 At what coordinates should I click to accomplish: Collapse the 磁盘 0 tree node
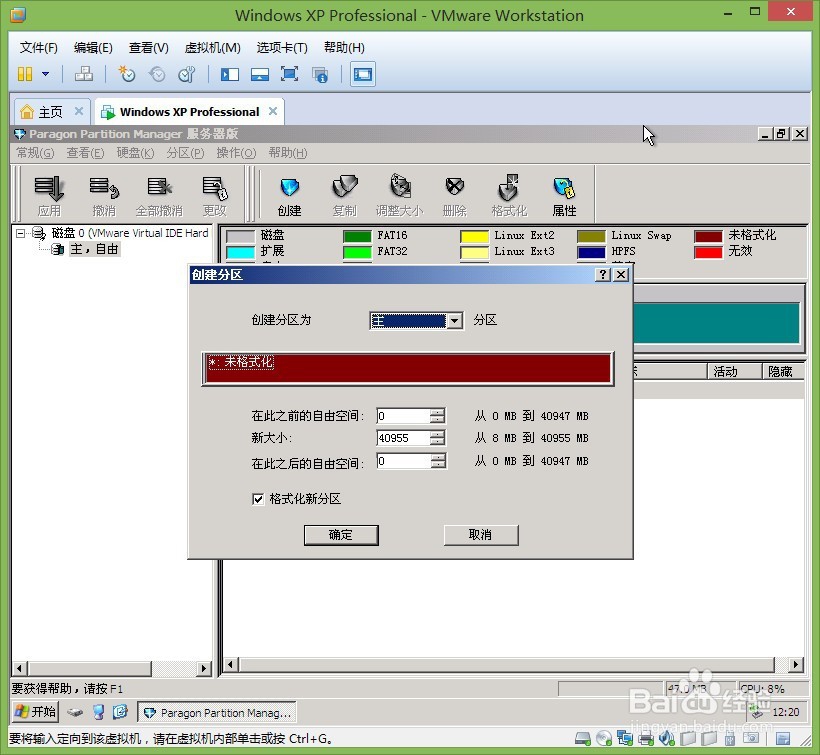pyautogui.click(x=20, y=233)
